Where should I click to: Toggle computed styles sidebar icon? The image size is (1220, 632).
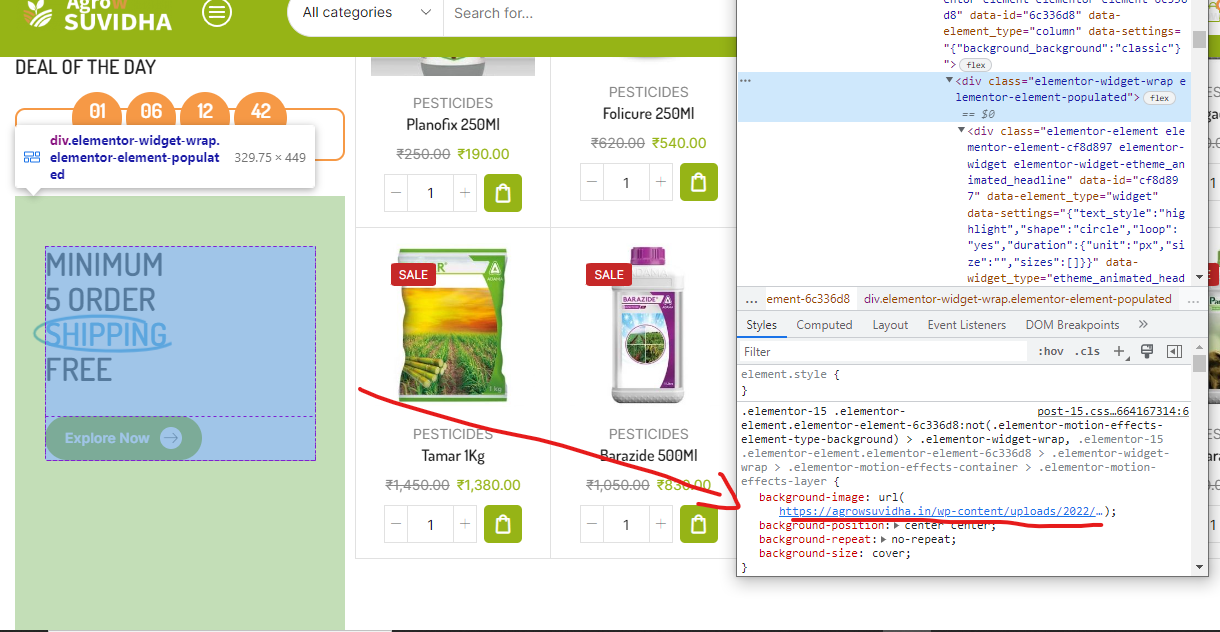1175,351
